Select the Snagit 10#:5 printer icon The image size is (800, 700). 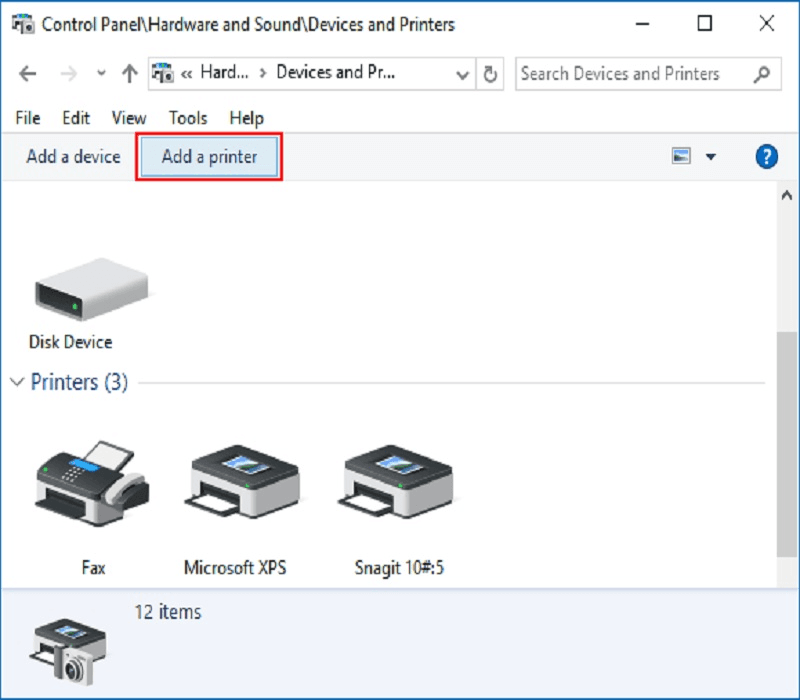pyautogui.click(x=395, y=482)
